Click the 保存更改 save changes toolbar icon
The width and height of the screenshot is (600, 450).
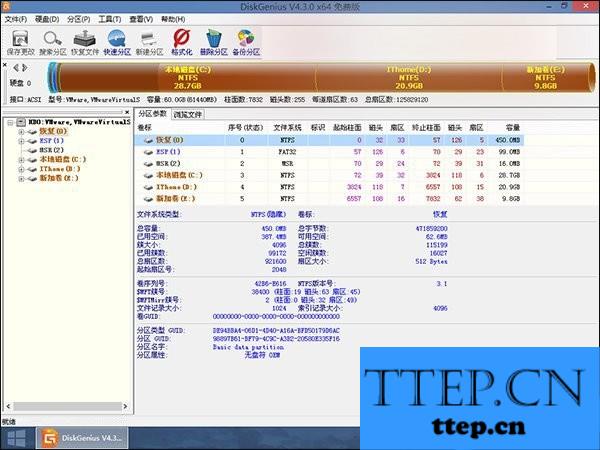point(20,42)
